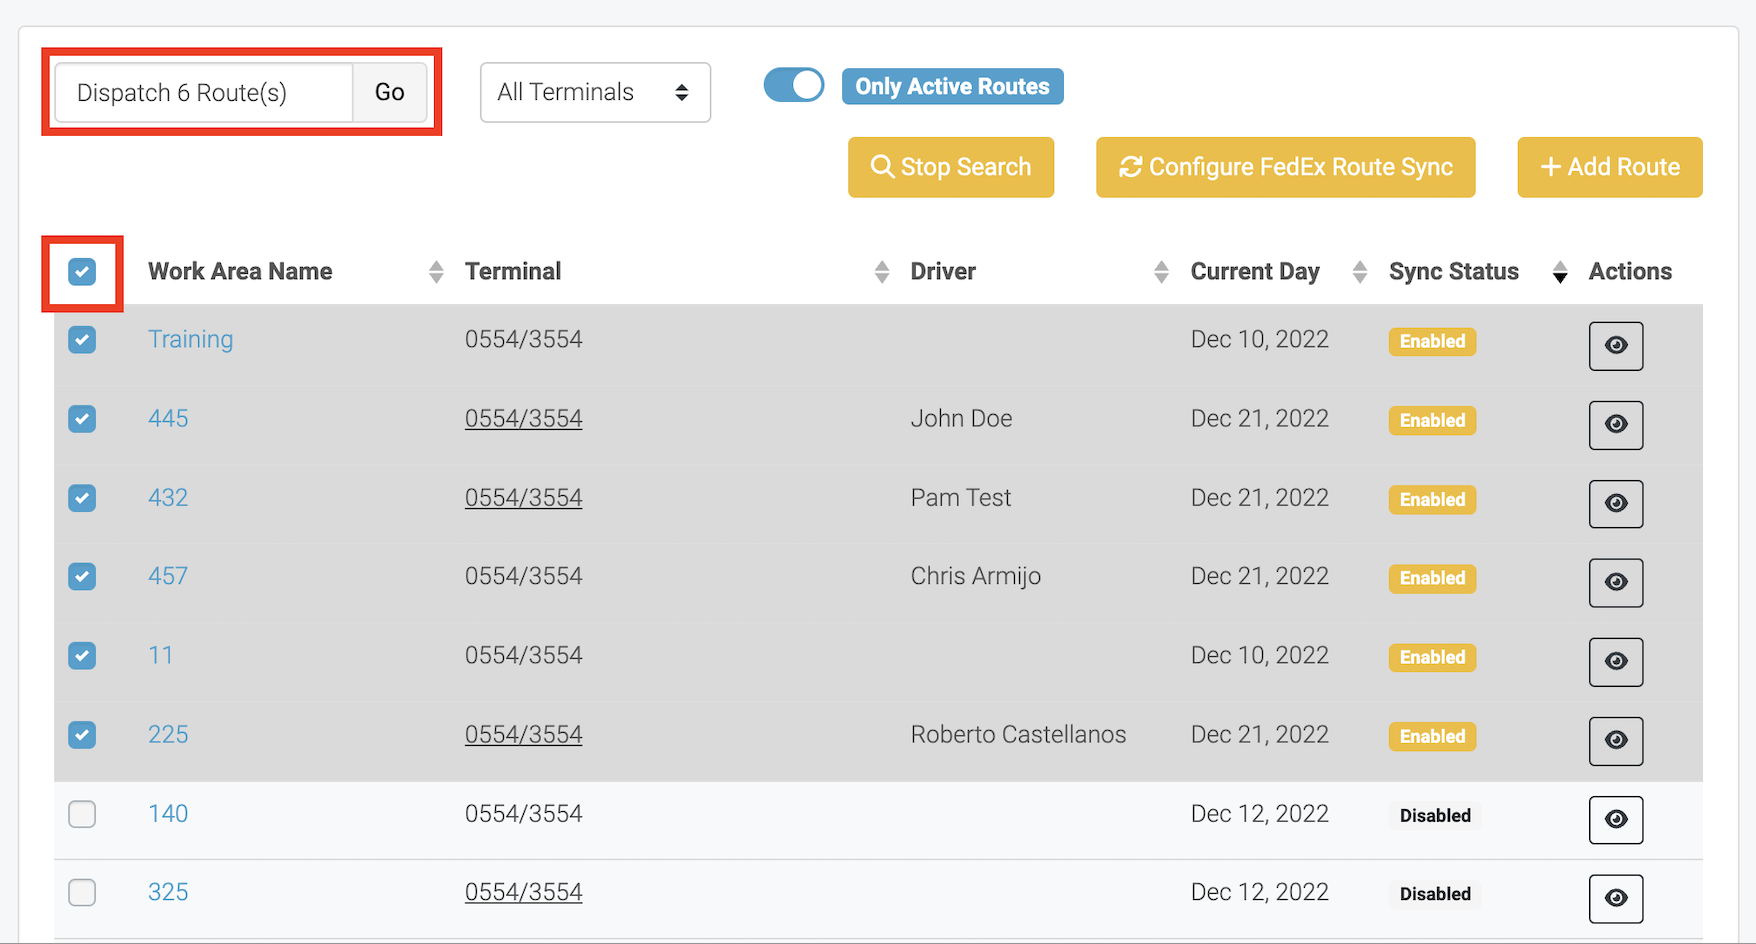Open work area 432 link
Image resolution: width=1756 pixels, height=944 pixels.
tap(168, 497)
